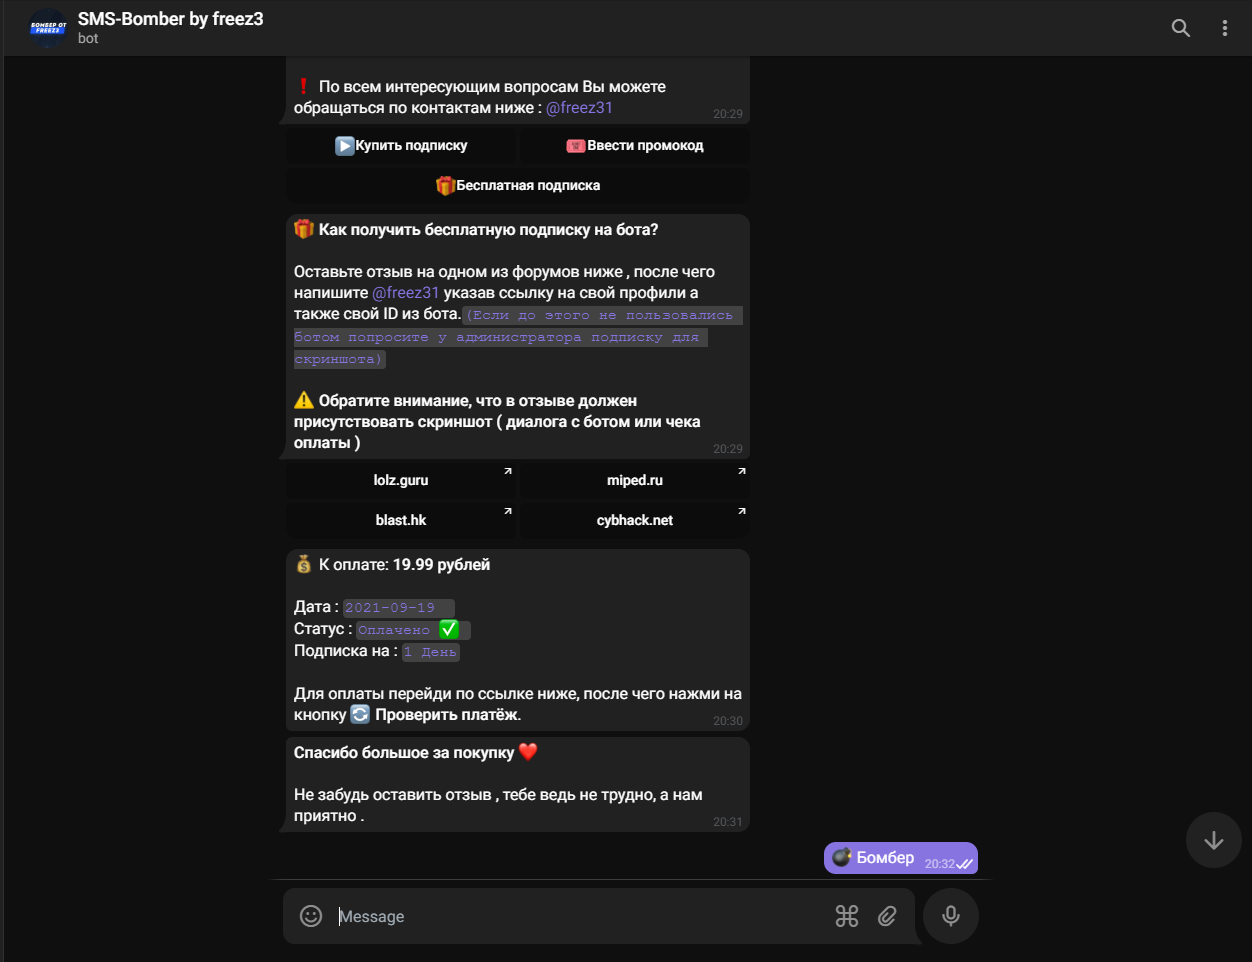Open the miped.ru forum link button
1252x962 pixels.
tap(635, 481)
